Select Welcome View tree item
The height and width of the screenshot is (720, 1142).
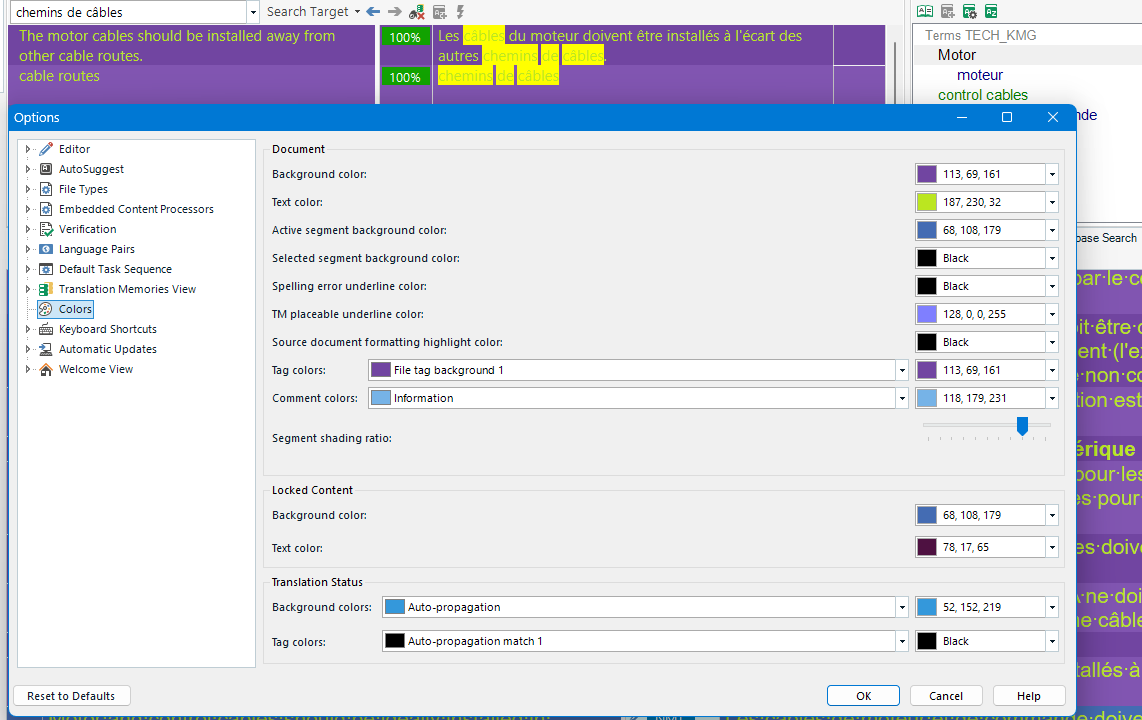click(x=96, y=369)
